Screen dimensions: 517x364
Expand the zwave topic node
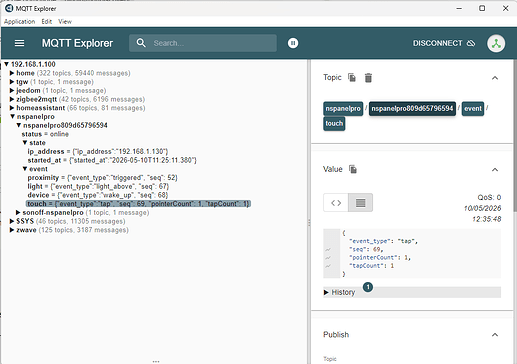coord(12,230)
